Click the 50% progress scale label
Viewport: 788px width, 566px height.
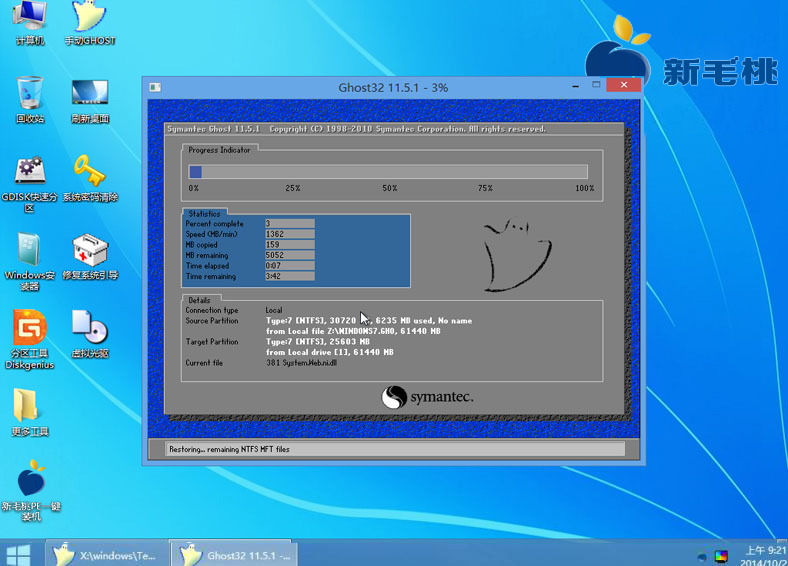389,188
